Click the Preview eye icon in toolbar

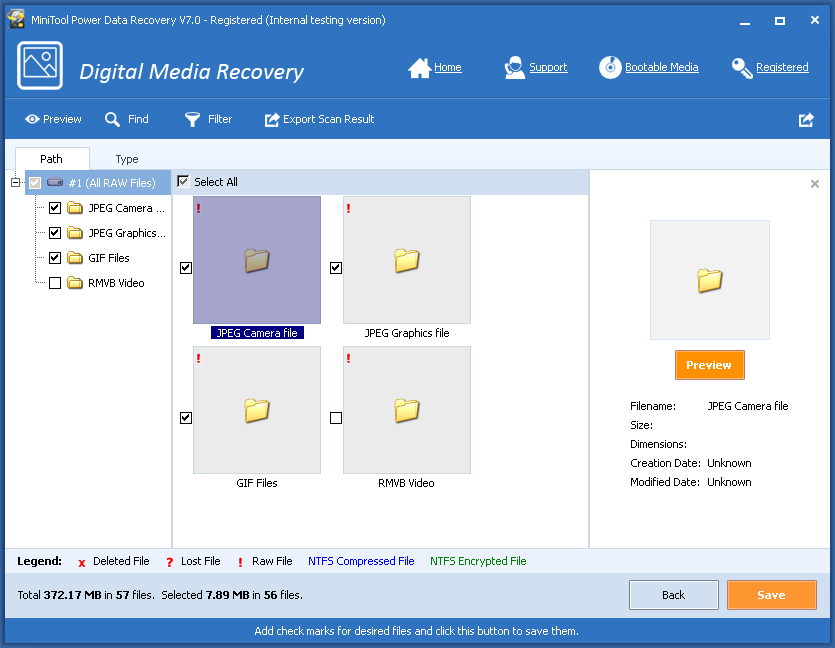tap(32, 119)
